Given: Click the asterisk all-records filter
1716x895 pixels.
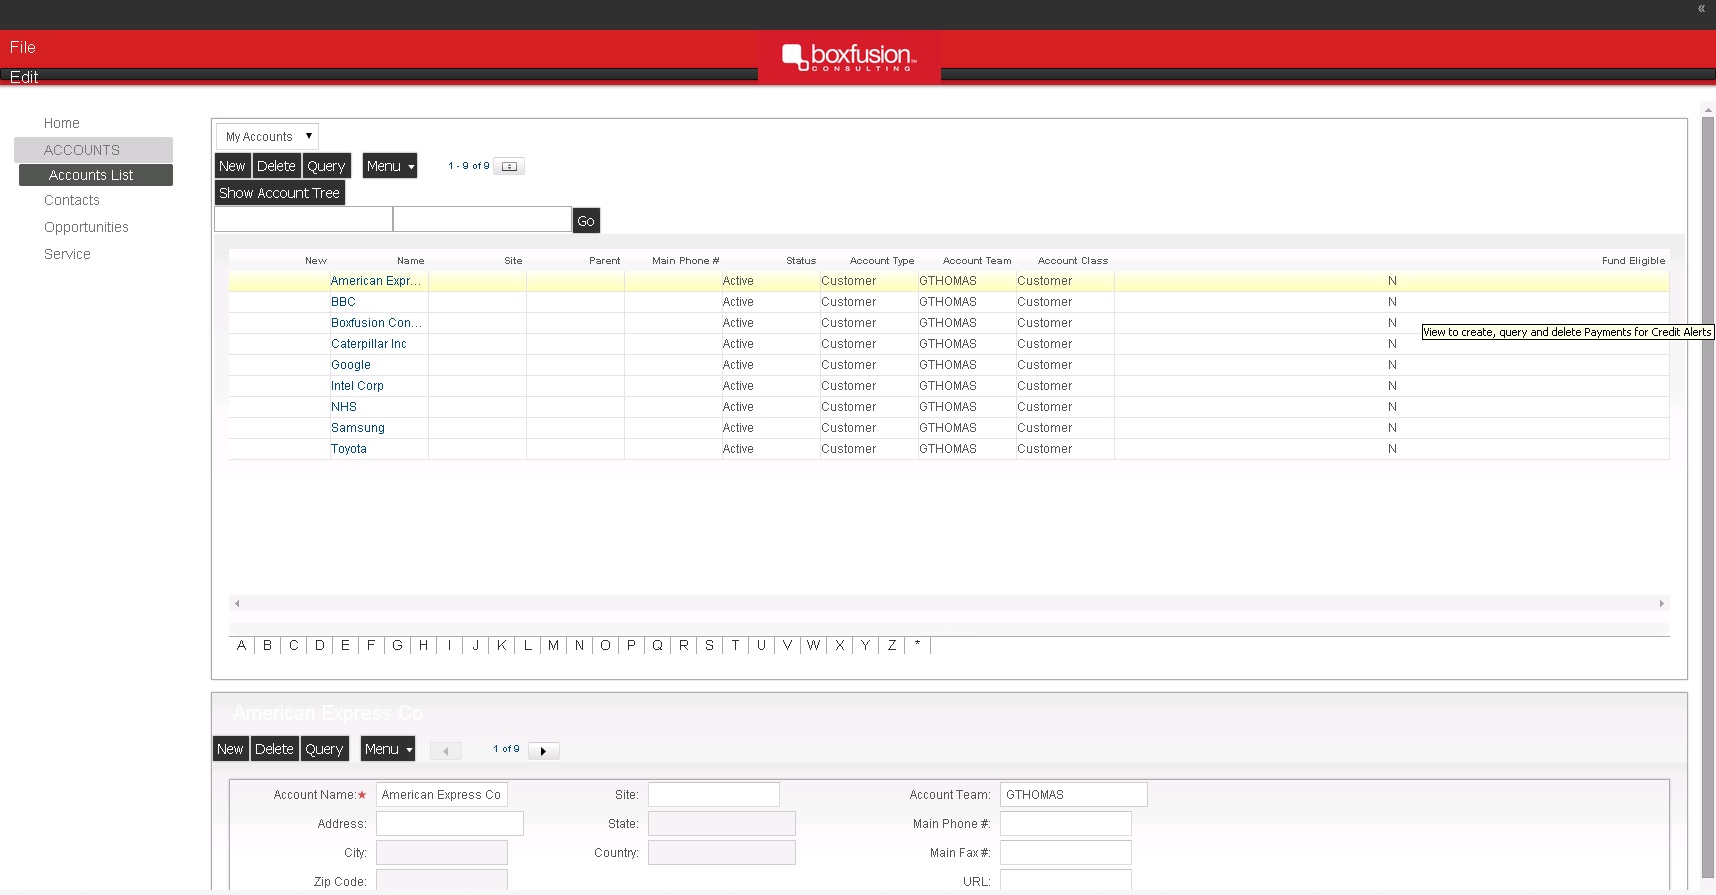Looking at the screenshot, I should [917, 645].
